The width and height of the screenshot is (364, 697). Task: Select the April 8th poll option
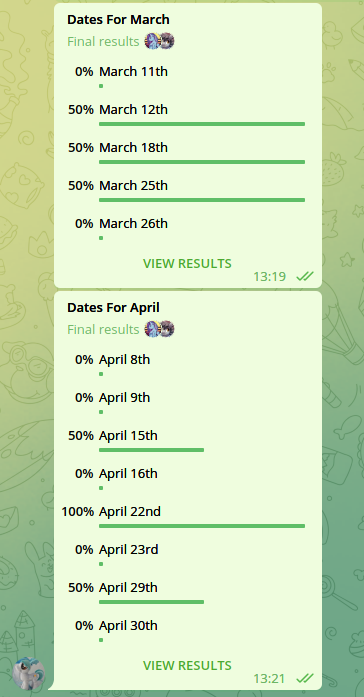point(187,365)
